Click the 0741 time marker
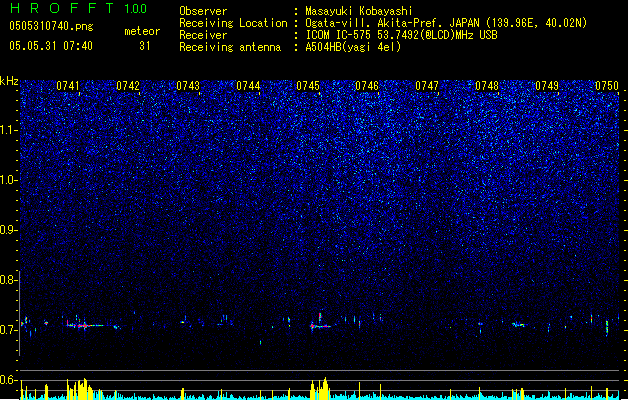Viewport: 629px width, 400px height. [x=68, y=86]
